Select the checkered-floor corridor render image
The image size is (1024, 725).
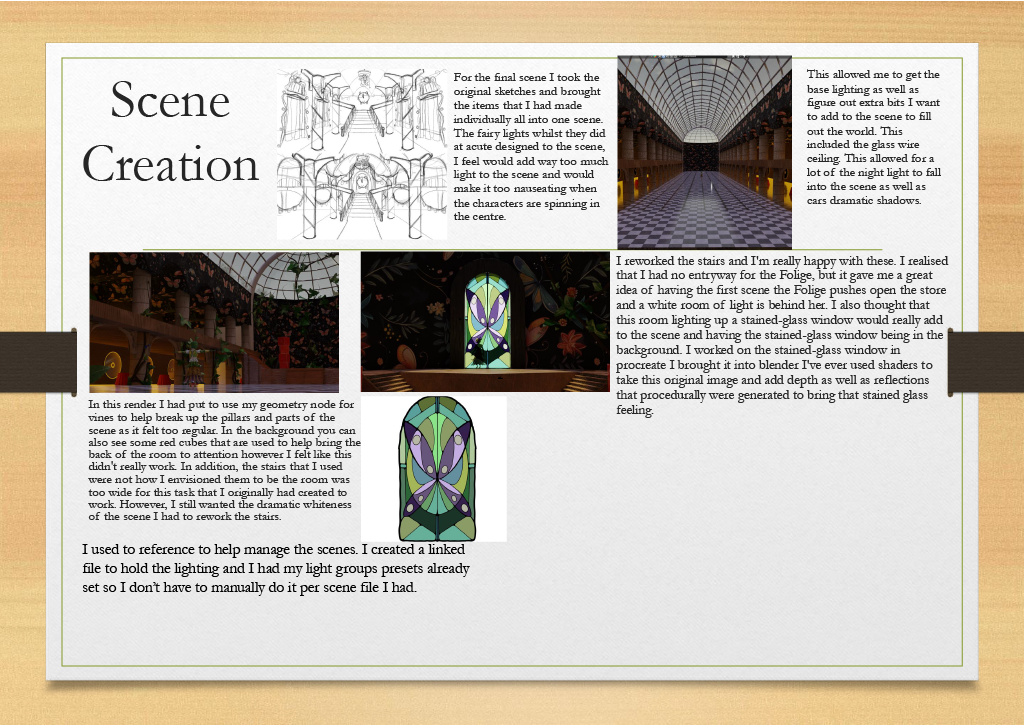pyautogui.click(x=704, y=152)
